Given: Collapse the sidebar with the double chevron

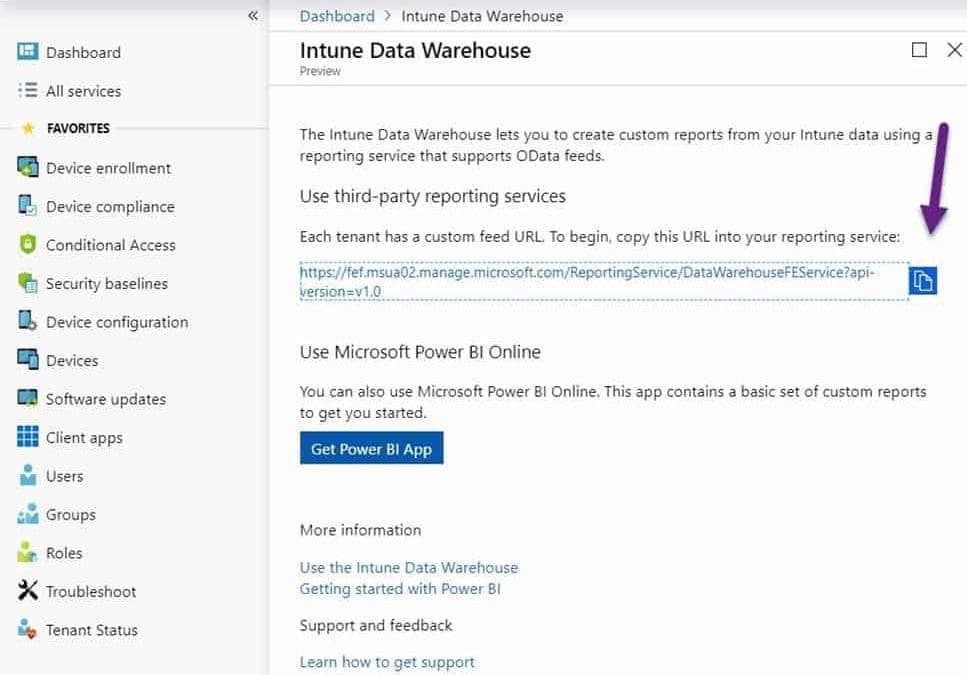Looking at the screenshot, I should [253, 16].
